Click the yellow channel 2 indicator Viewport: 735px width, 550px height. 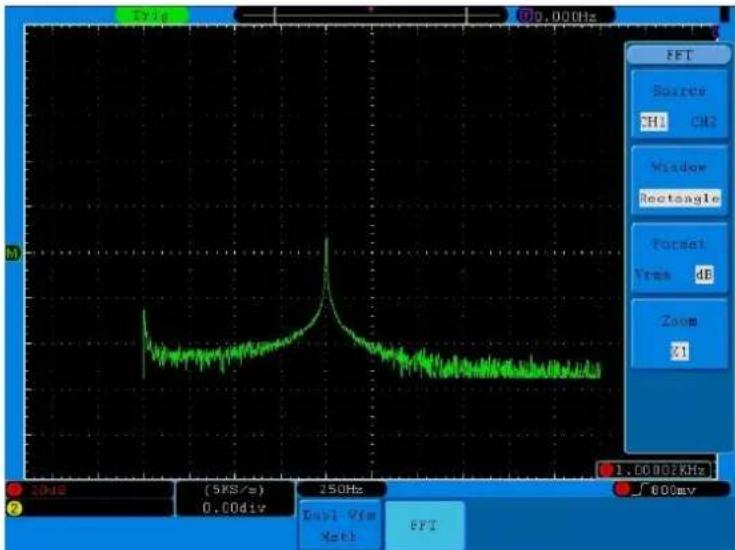click(14, 508)
